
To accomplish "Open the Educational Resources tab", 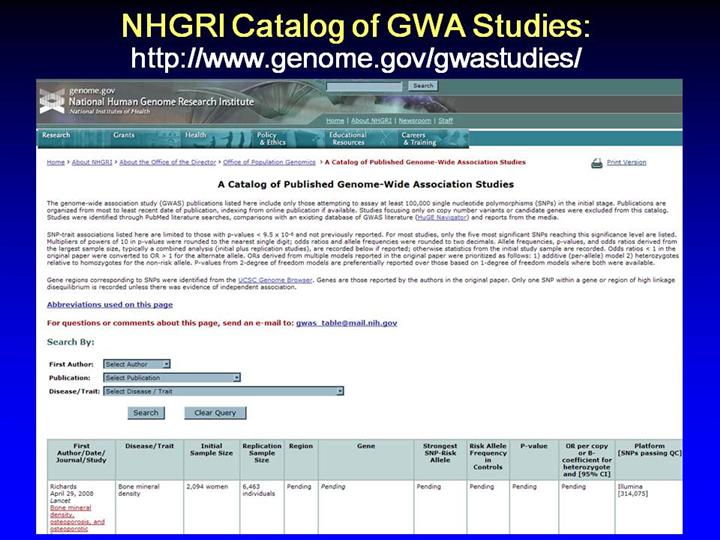I will [348, 138].
